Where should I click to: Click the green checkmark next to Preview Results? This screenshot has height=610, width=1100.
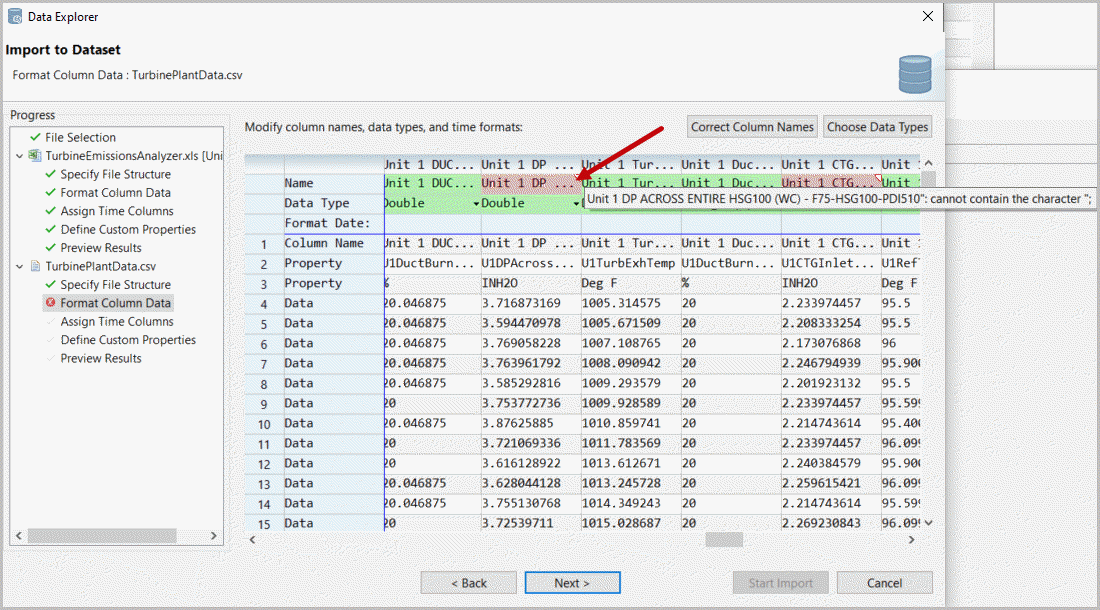click(x=50, y=248)
